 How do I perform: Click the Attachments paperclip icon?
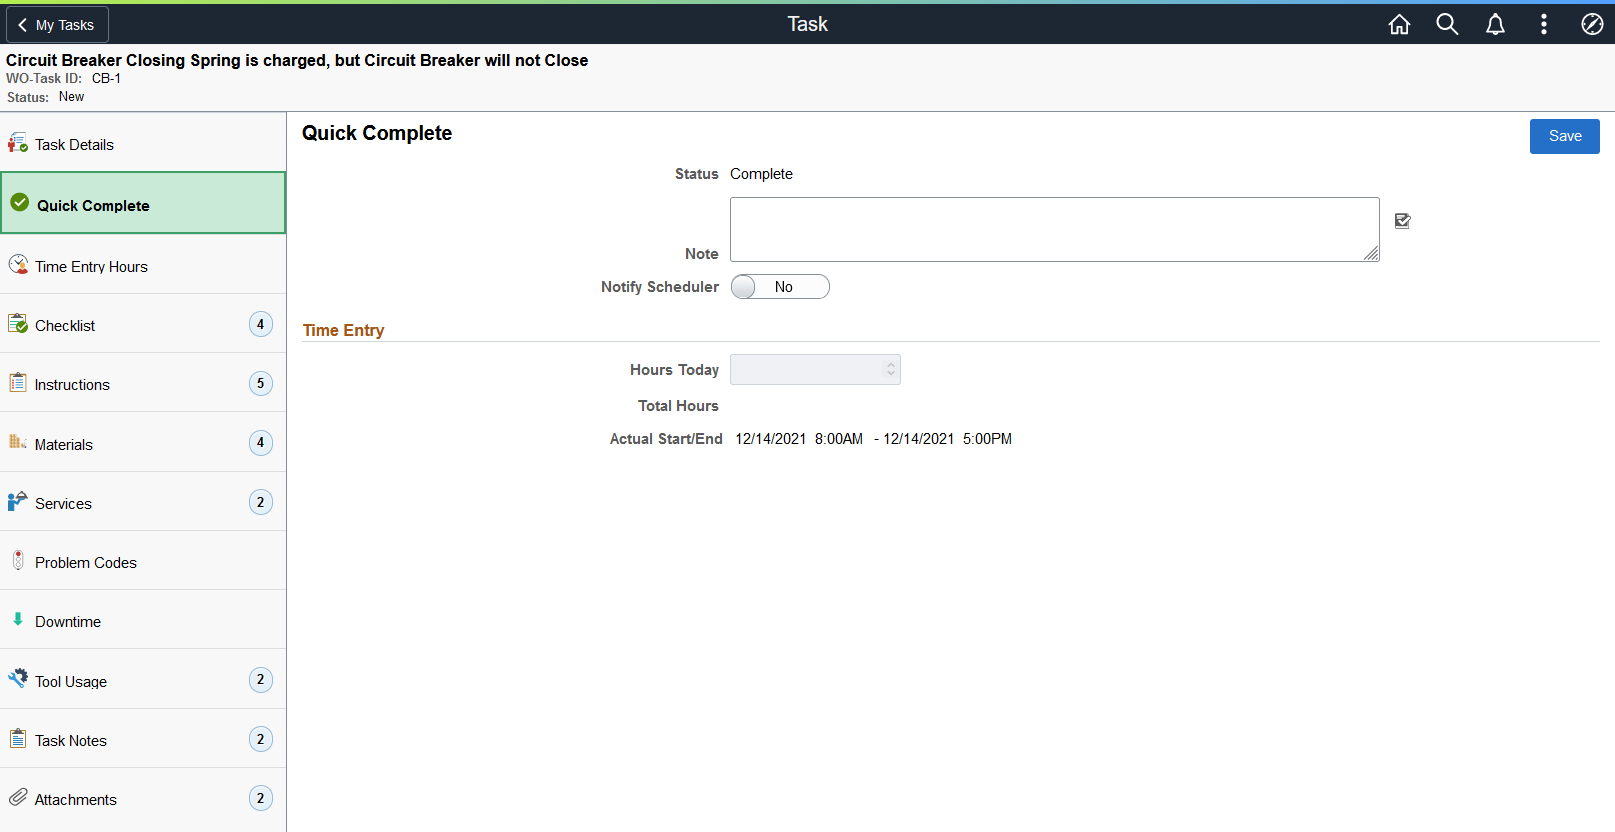(x=18, y=797)
